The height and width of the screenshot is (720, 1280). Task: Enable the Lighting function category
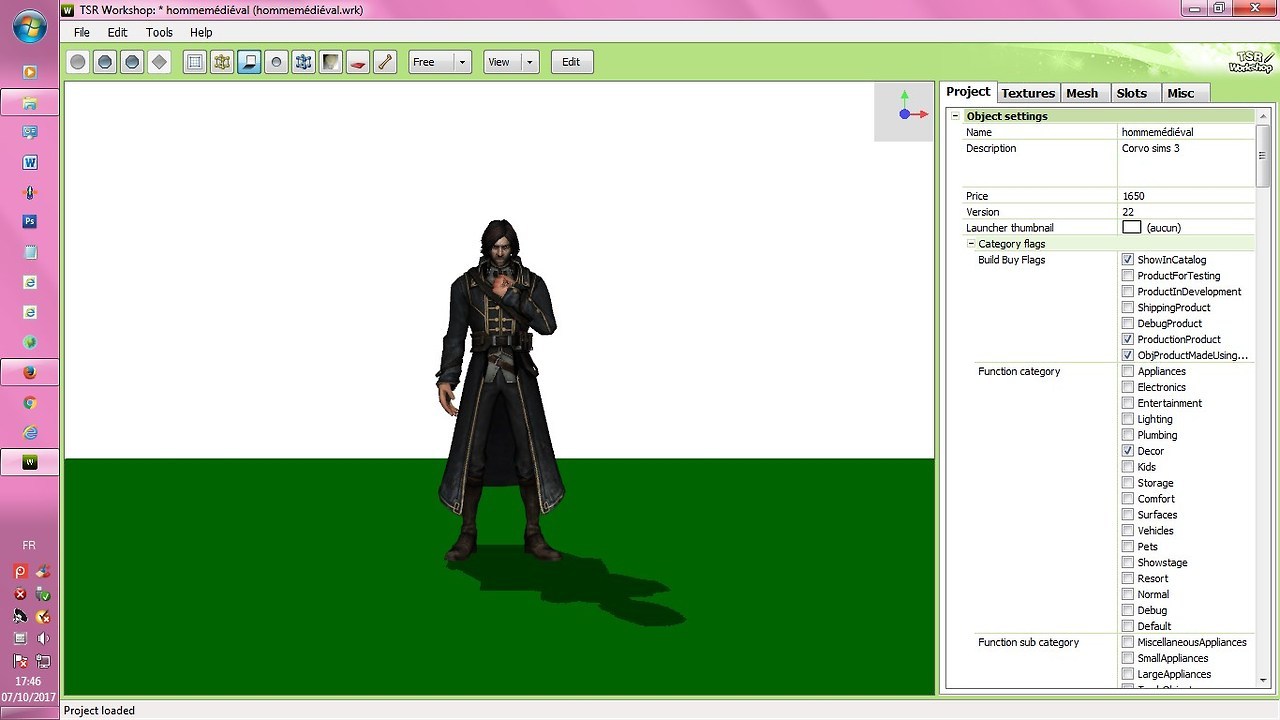point(1128,419)
